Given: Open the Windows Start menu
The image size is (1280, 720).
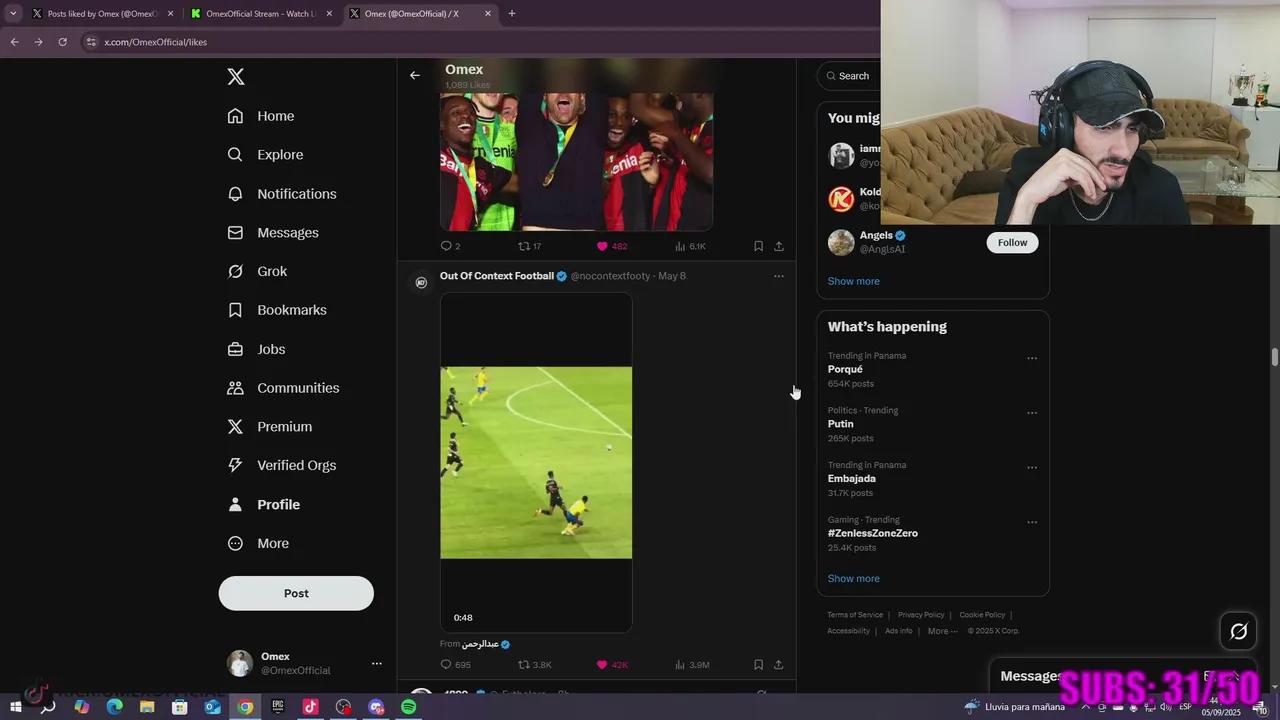Looking at the screenshot, I should click(16, 707).
